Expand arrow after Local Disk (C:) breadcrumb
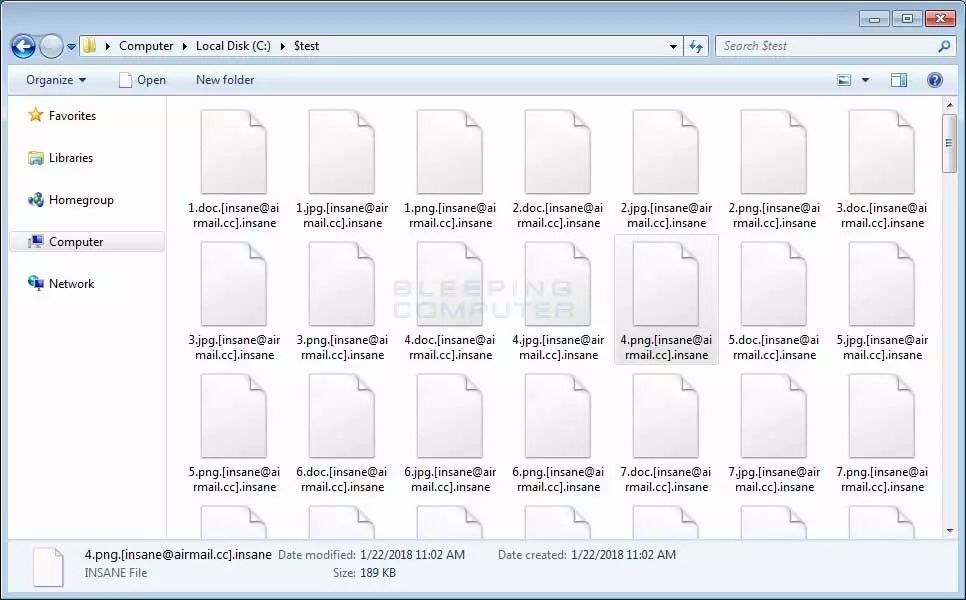Viewport: 966px width, 600px height. click(x=282, y=46)
